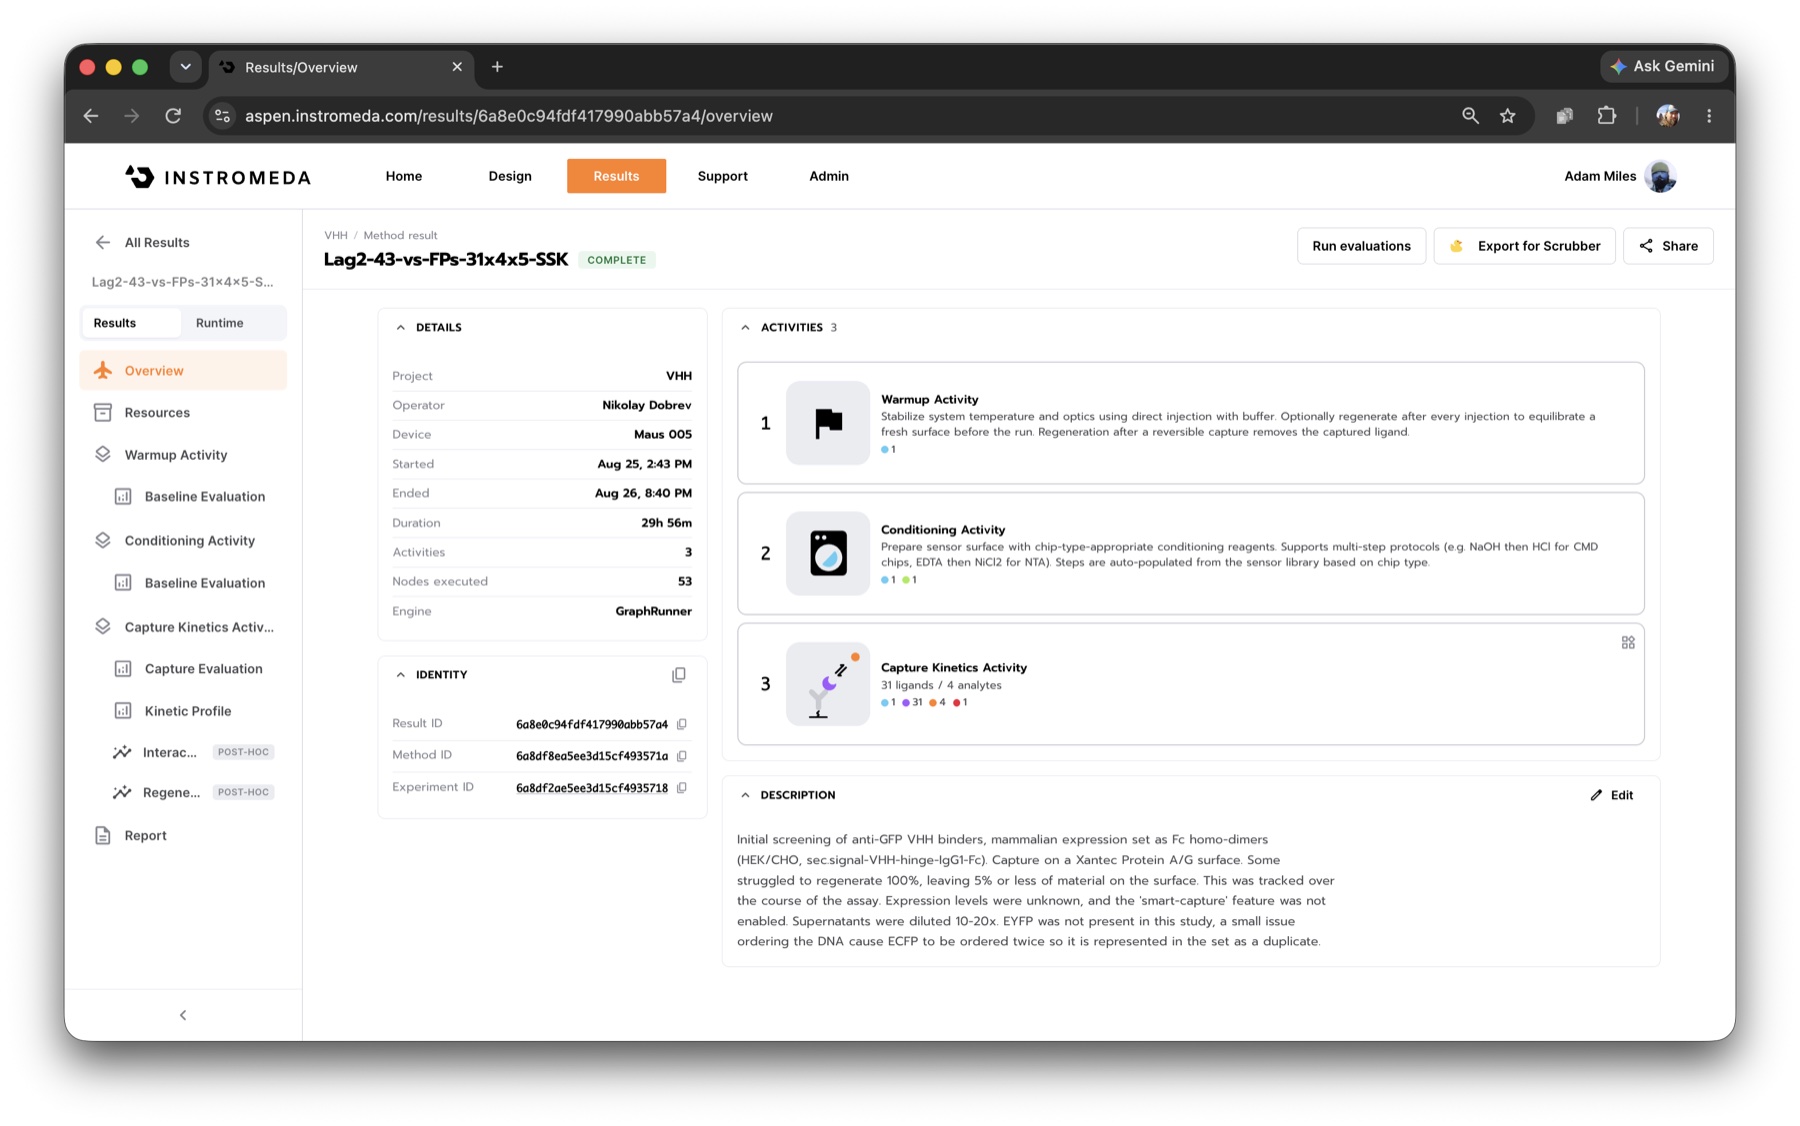This screenshot has width=1800, height=1126.
Task: Collapse the Activities section
Action: click(x=745, y=328)
